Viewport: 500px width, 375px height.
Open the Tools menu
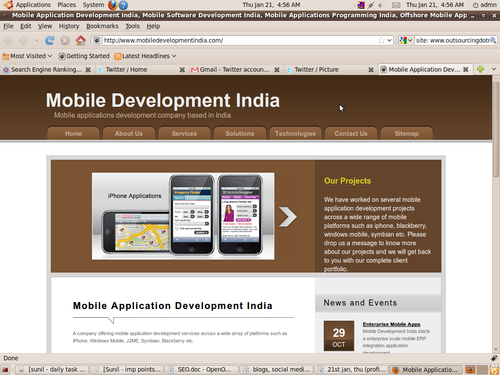pyautogui.click(x=132, y=26)
